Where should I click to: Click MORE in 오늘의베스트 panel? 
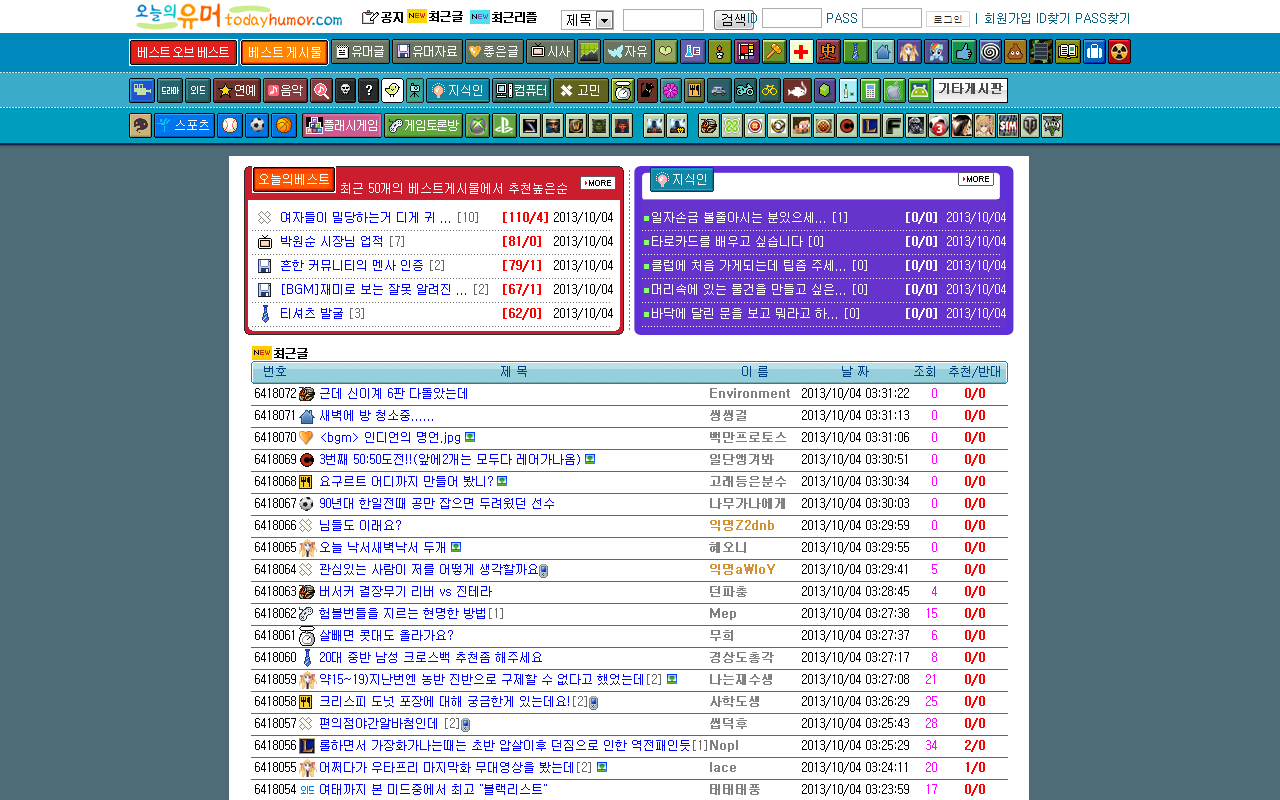(x=598, y=183)
